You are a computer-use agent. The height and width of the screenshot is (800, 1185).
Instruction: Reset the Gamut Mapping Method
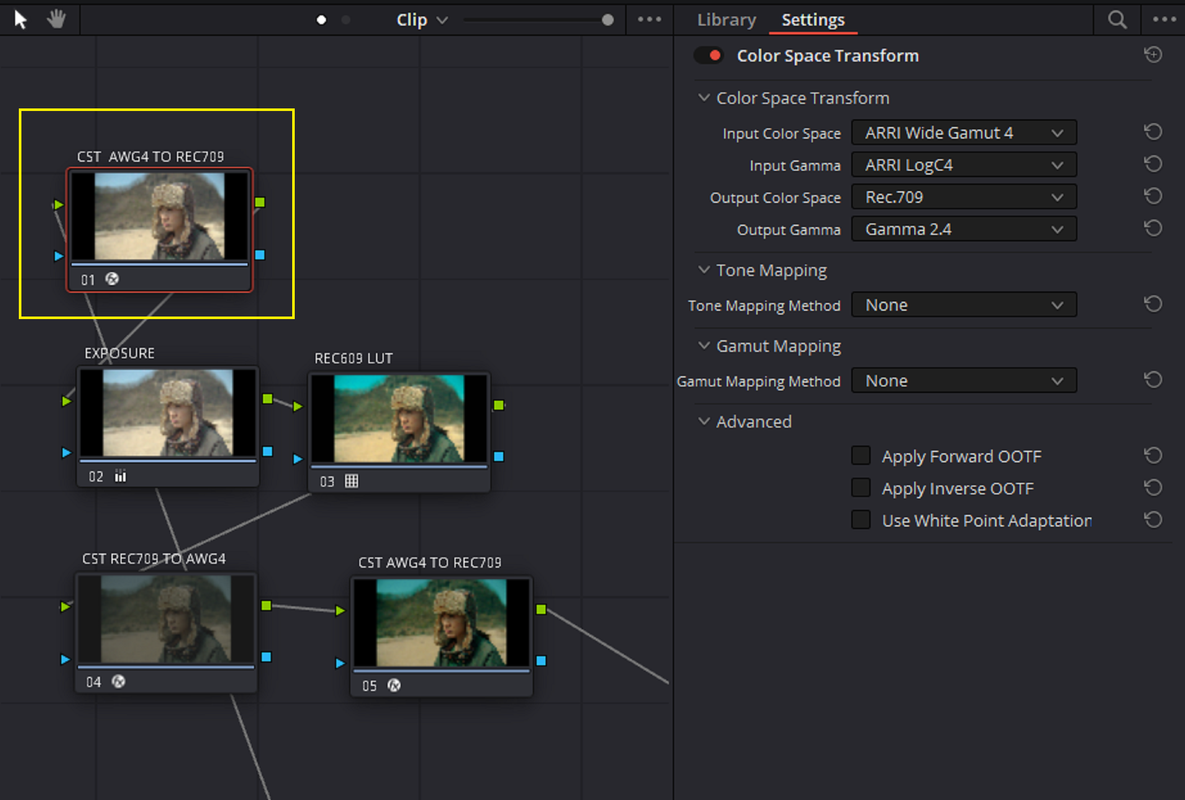(x=1153, y=380)
